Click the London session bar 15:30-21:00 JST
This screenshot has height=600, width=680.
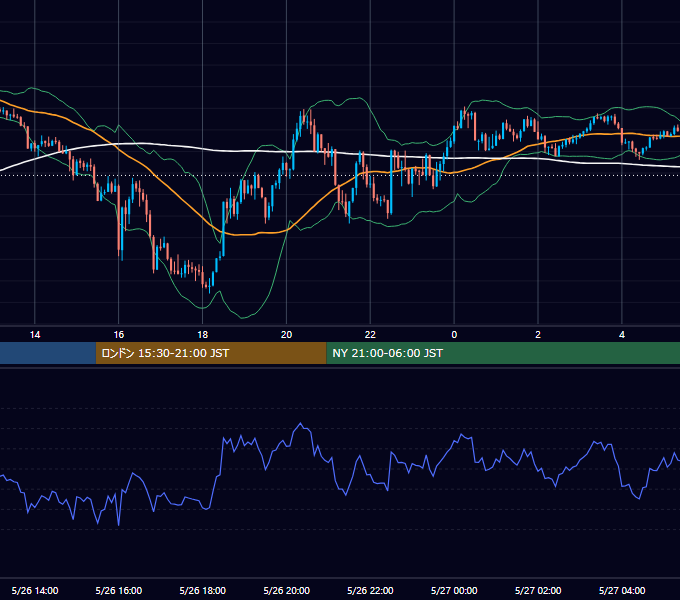pyautogui.click(x=211, y=353)
